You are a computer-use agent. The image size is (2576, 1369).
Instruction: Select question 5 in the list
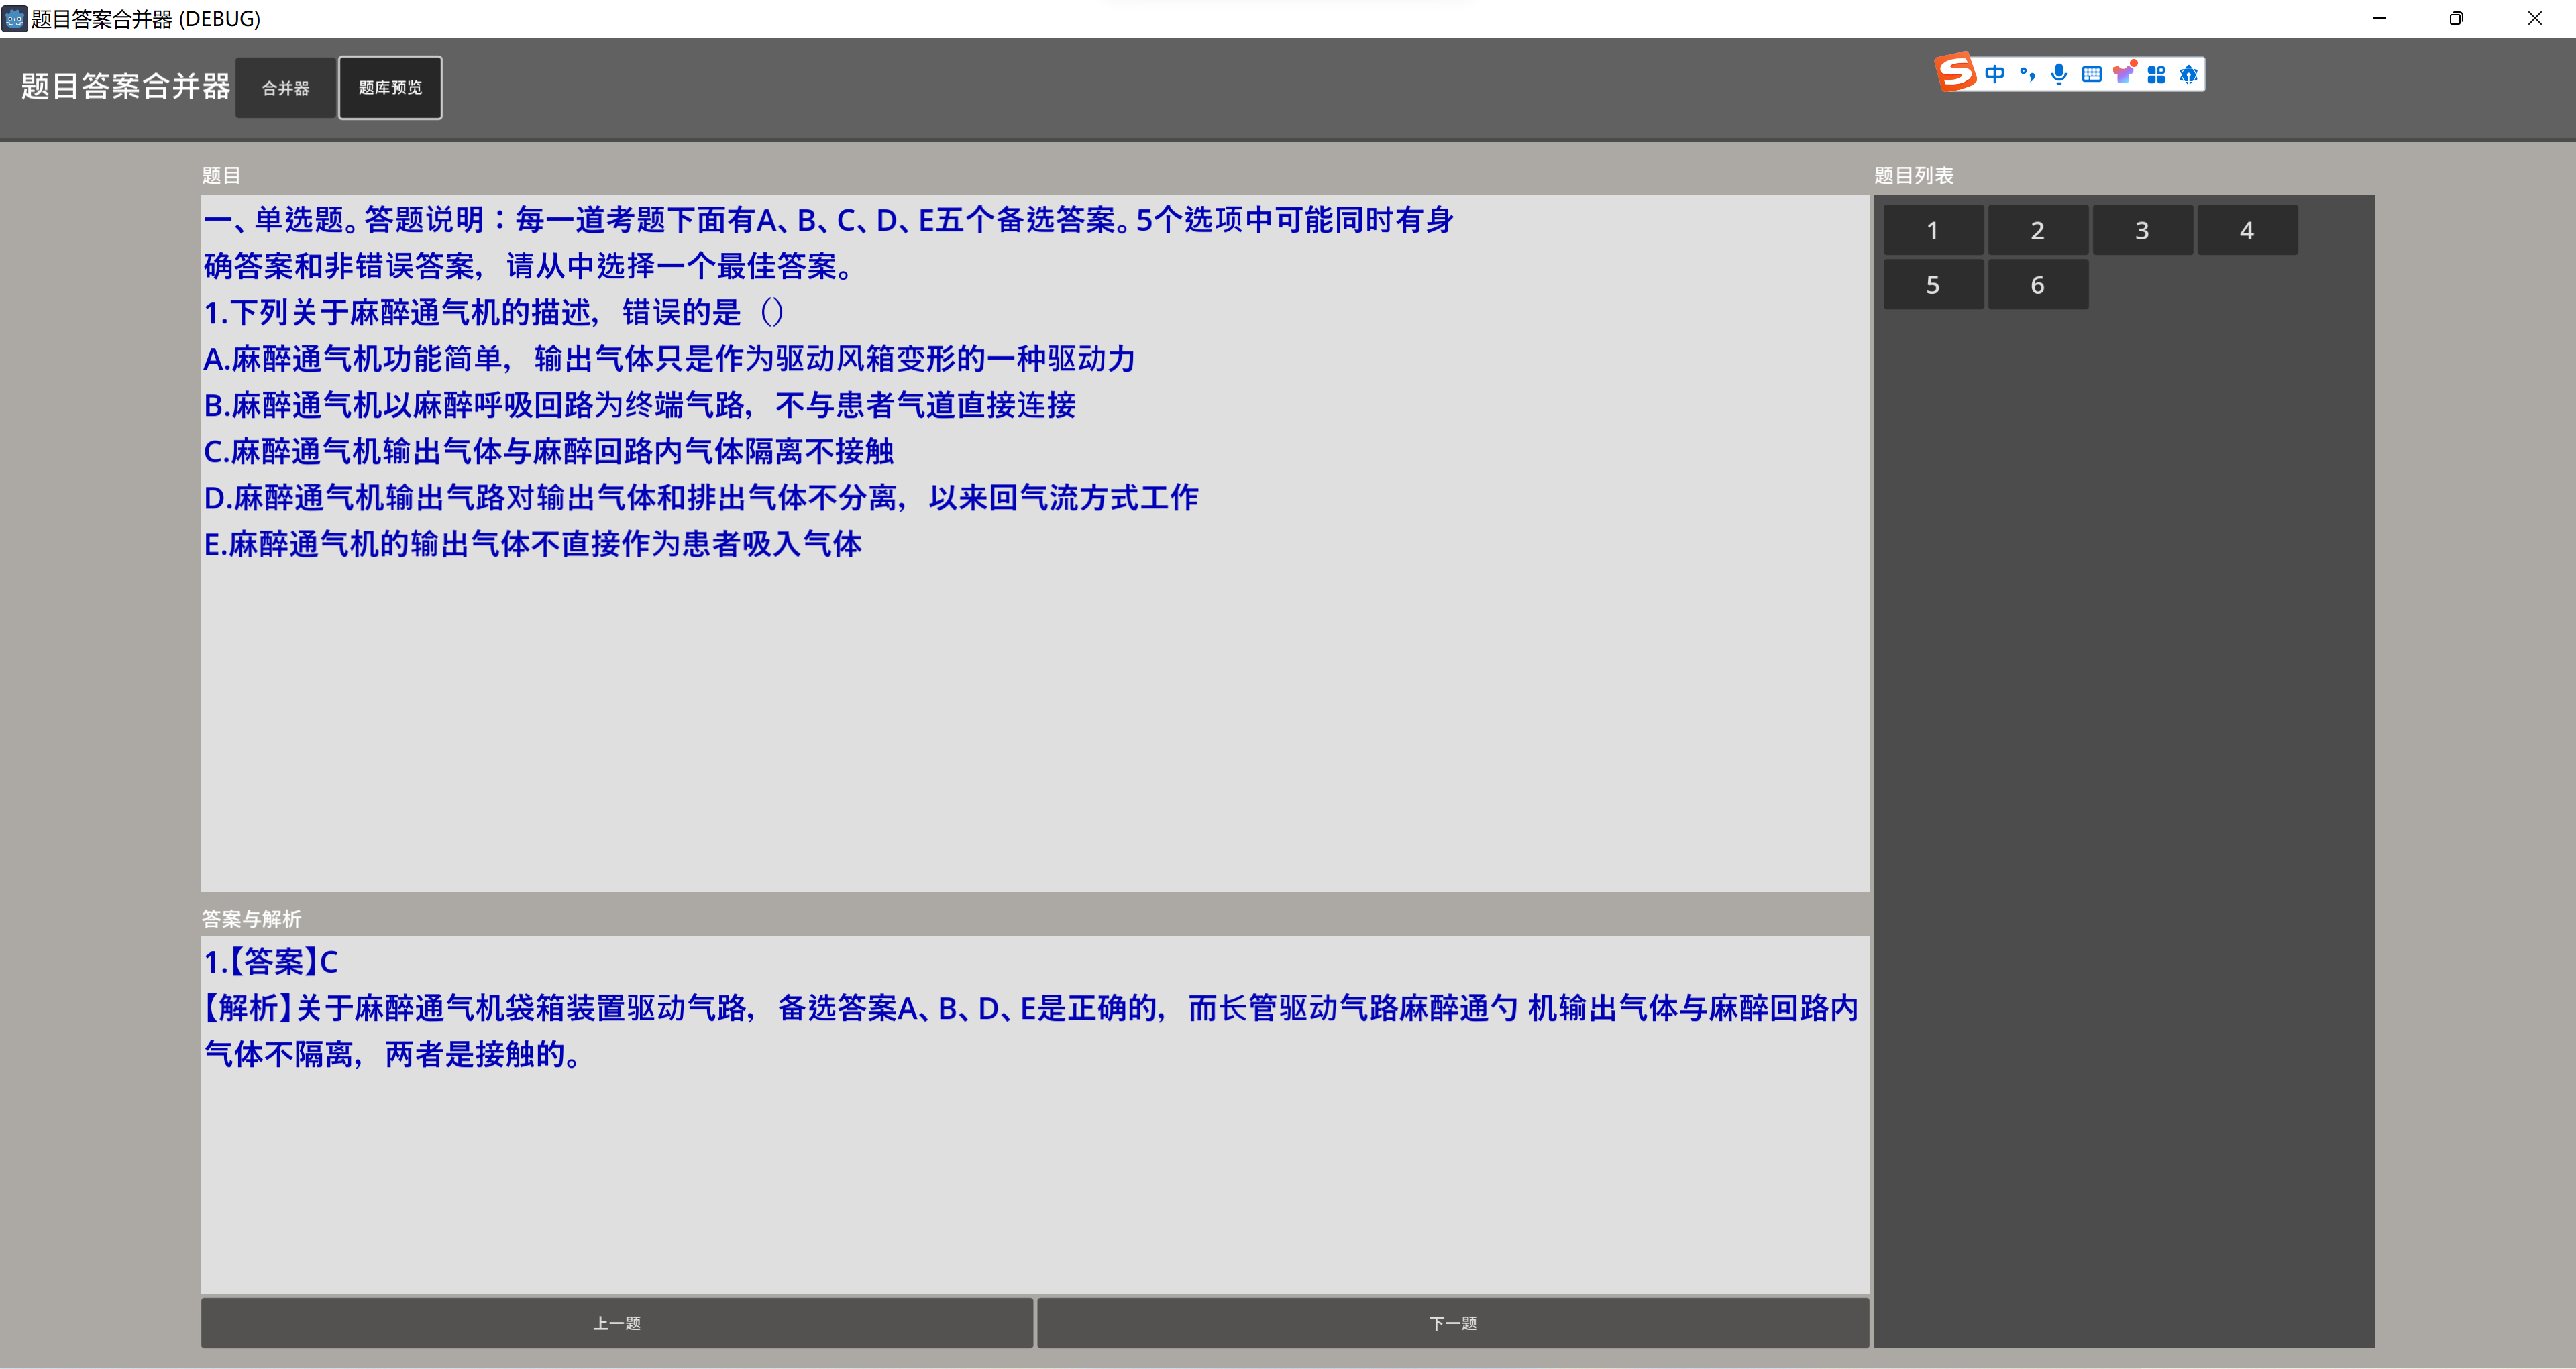(1932, 285)
